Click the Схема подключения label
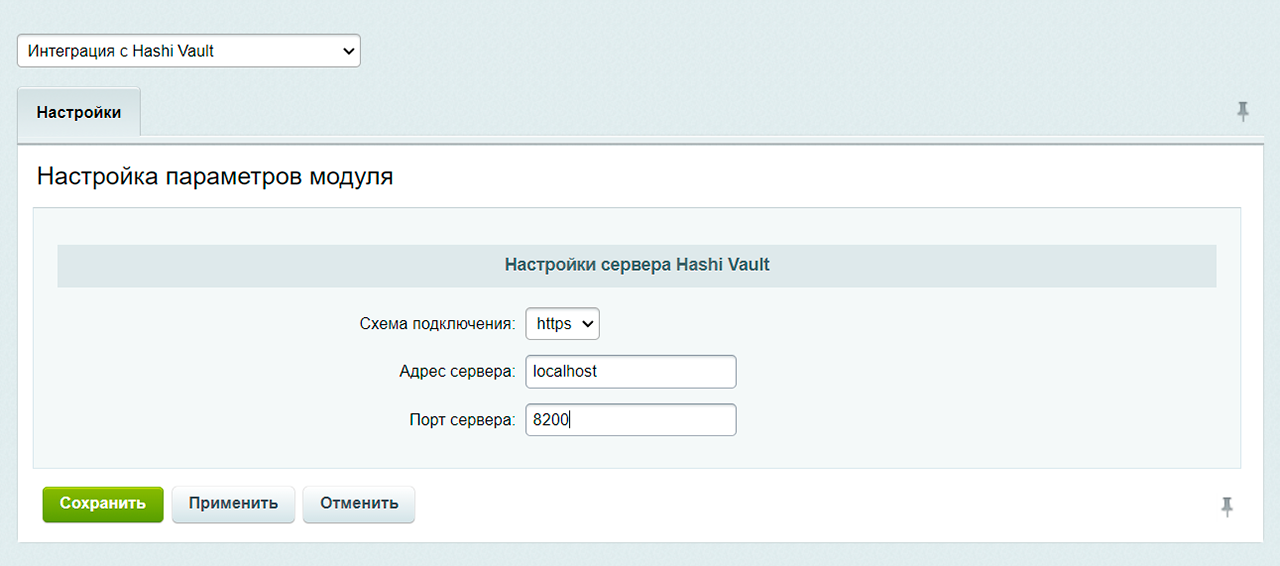 437,324
